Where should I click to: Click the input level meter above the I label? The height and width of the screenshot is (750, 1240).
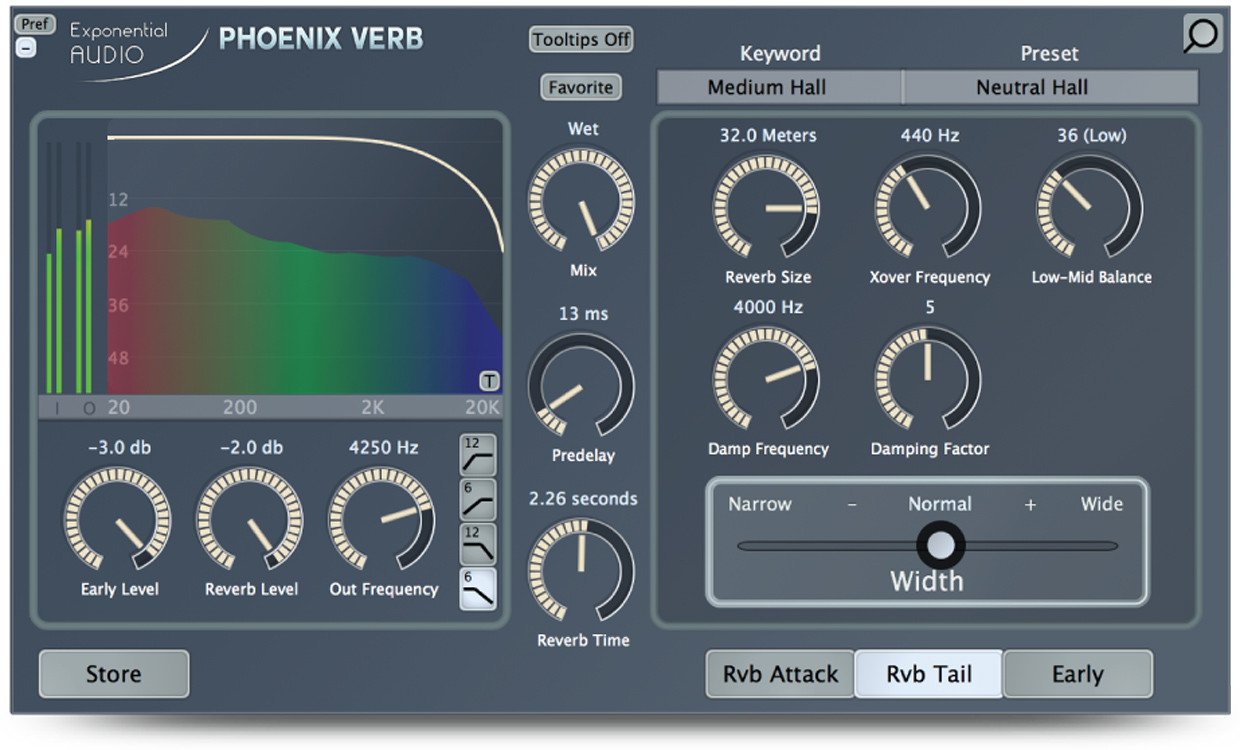click(53, 268)
